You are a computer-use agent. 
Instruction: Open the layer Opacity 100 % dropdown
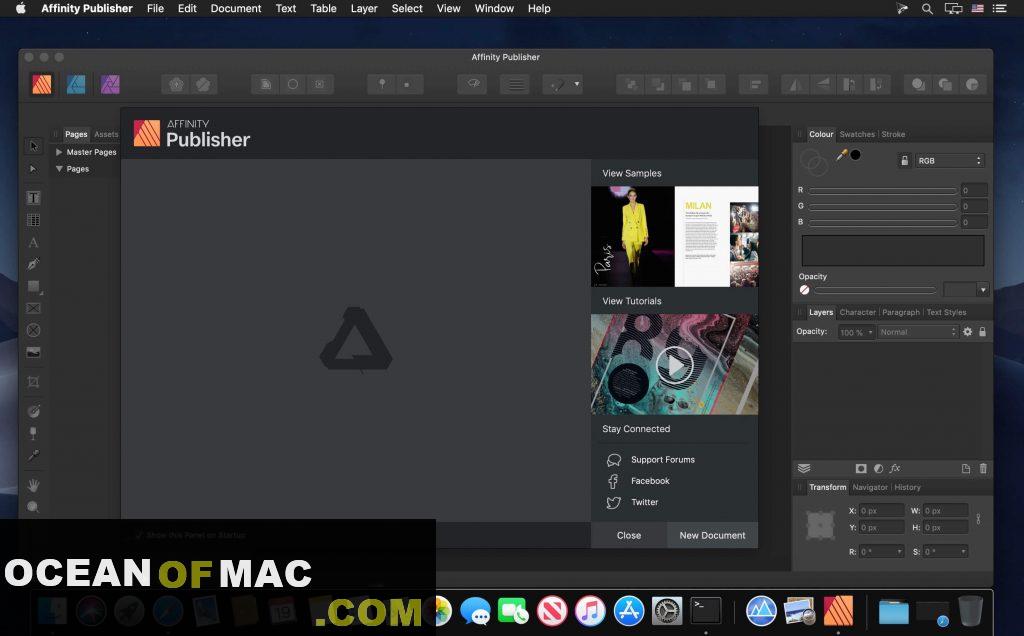coord(856,332)
